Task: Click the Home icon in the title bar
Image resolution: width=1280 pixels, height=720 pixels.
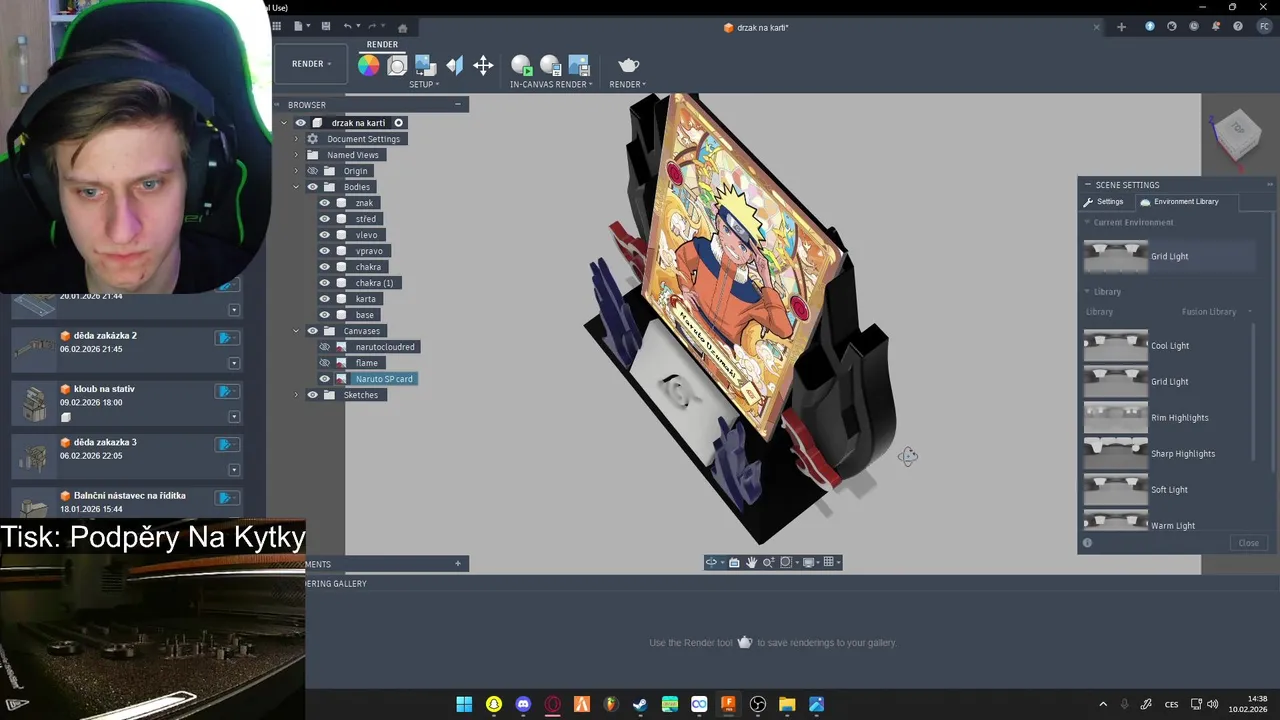Action: click(x=402, y=28)
